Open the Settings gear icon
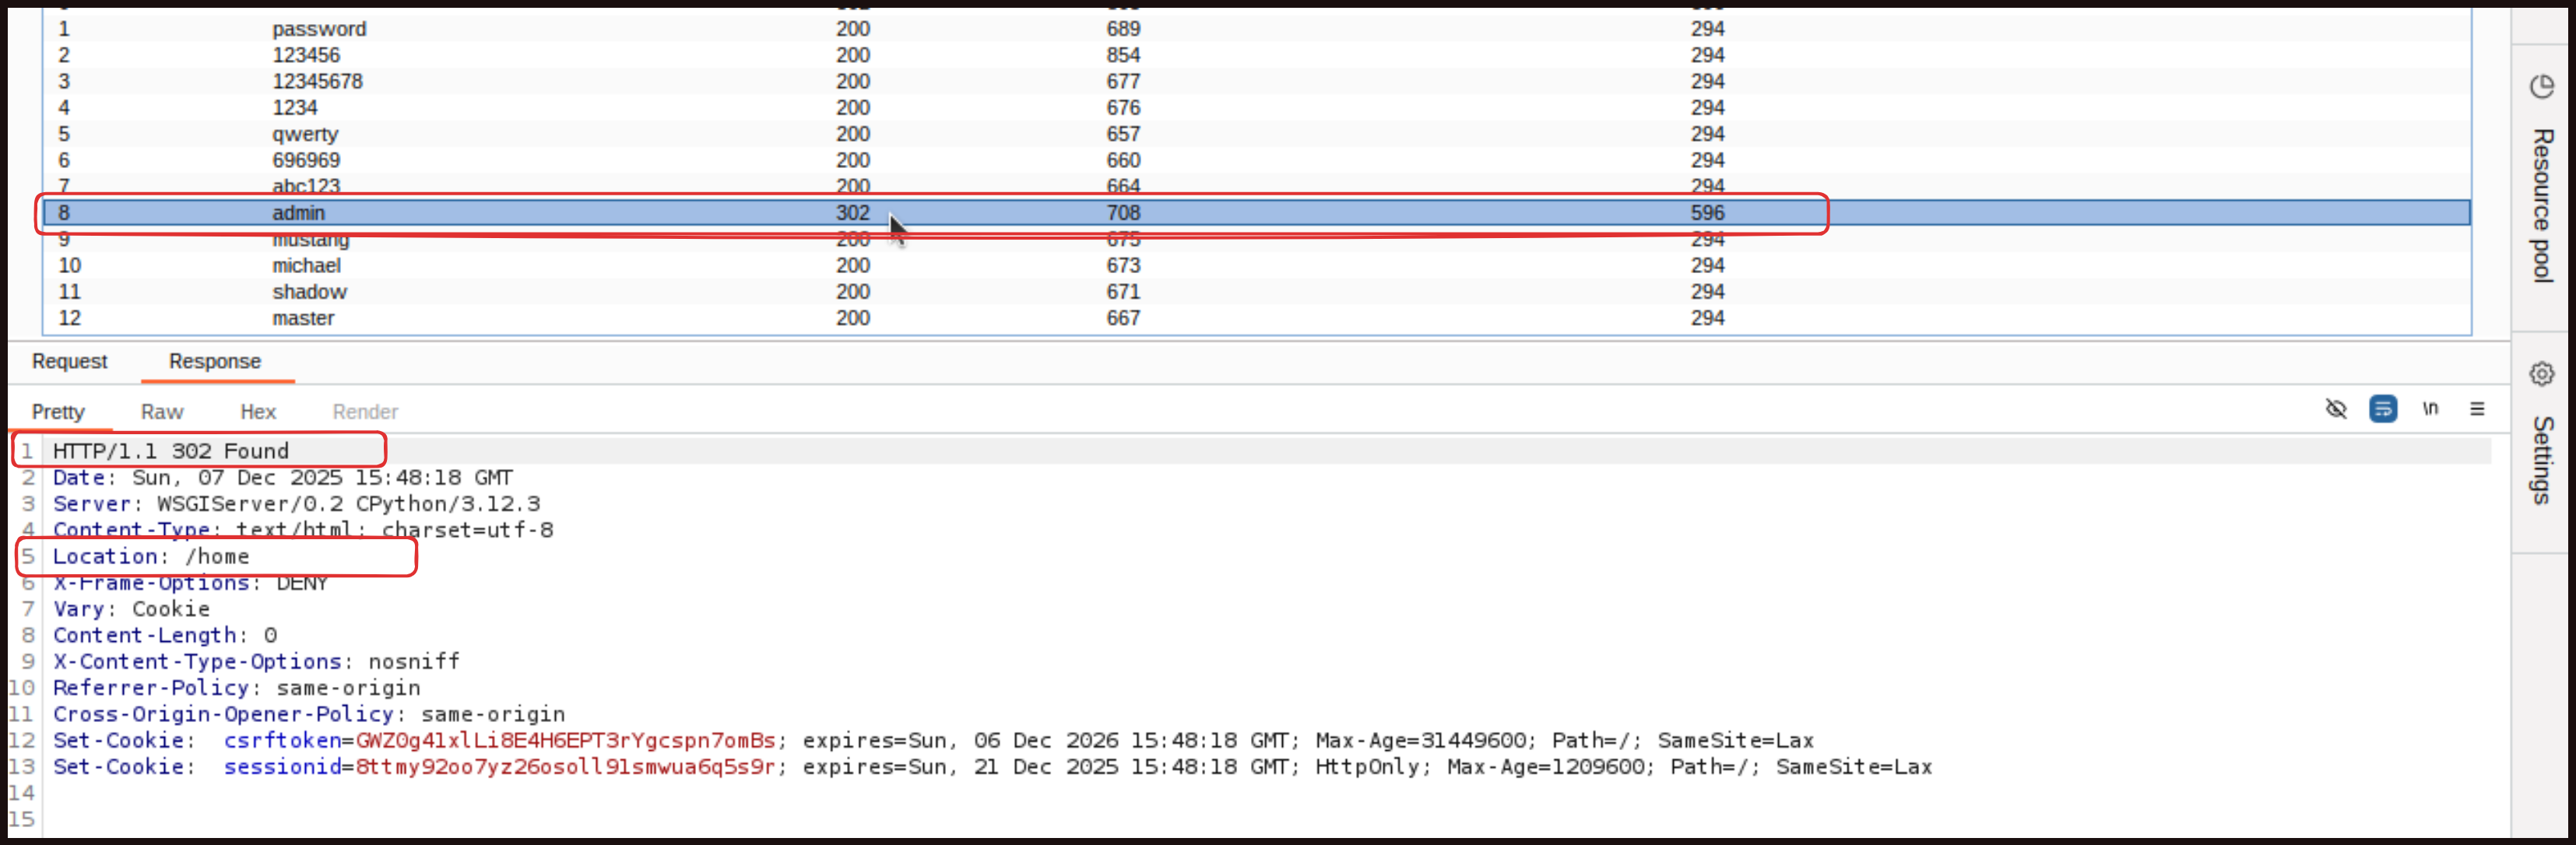This screenshot has height=845, width=2576. (x=2542, y=374)
